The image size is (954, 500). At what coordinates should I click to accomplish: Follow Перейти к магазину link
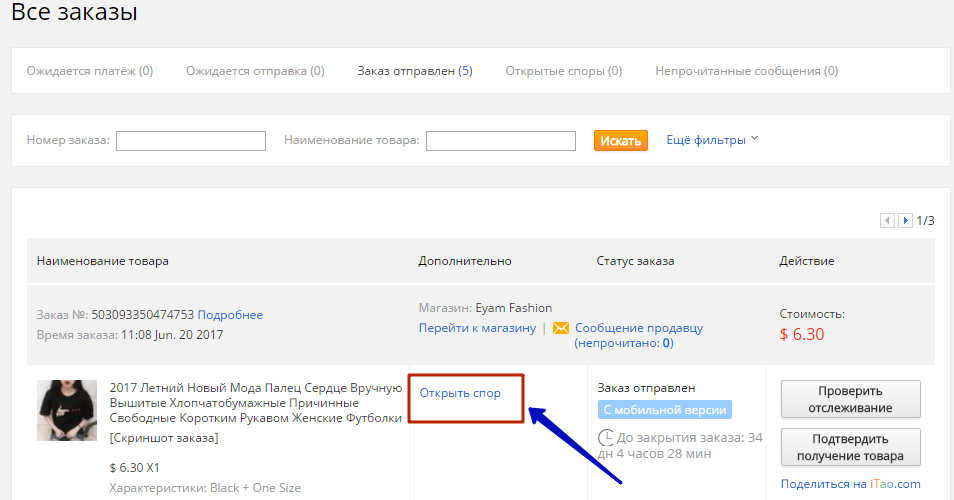pyautogui.click(x=477, y=328)
